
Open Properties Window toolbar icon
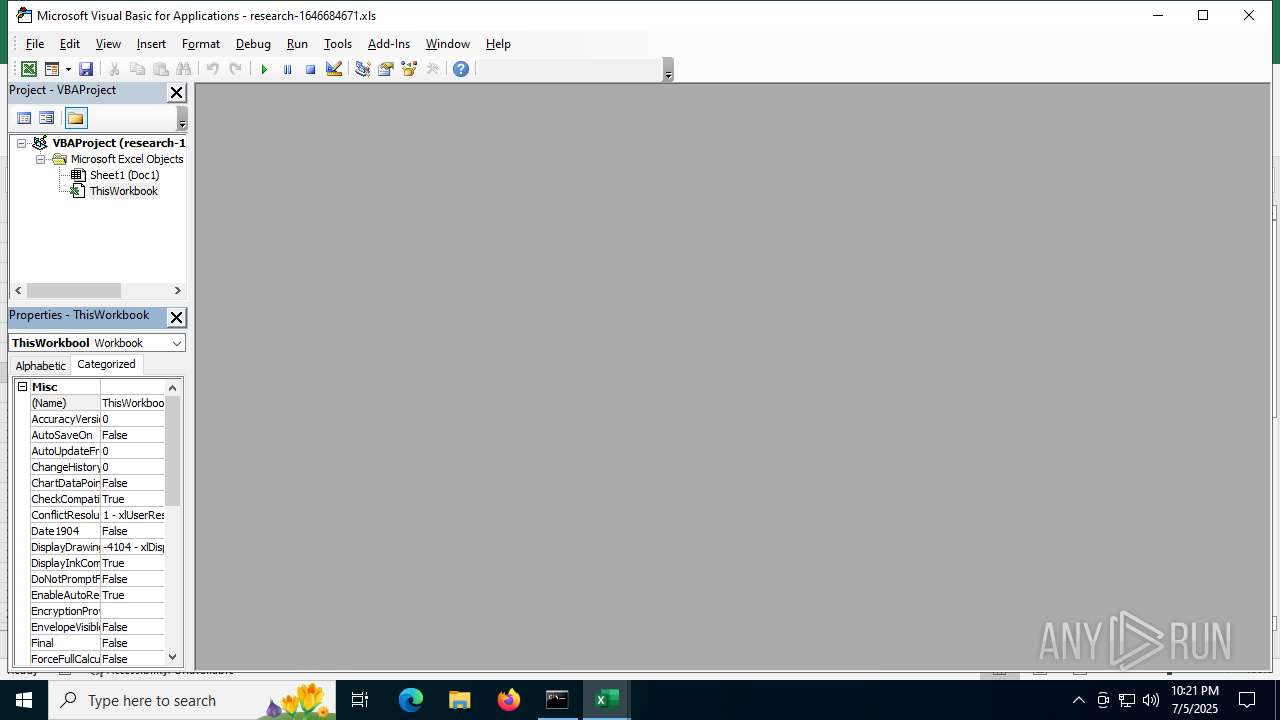point(385,69)
